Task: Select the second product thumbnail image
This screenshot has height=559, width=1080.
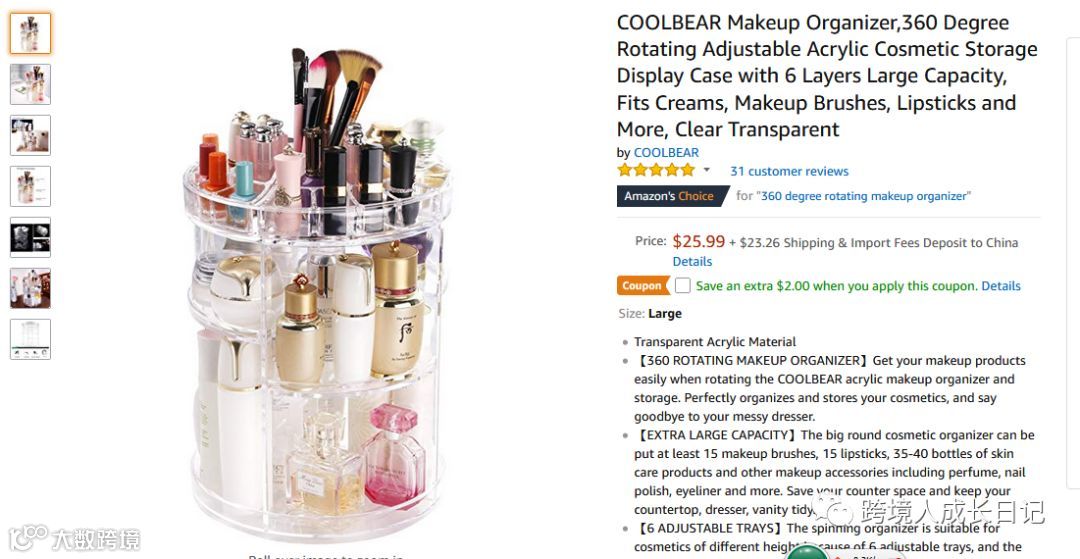Action: pos(30,84)
